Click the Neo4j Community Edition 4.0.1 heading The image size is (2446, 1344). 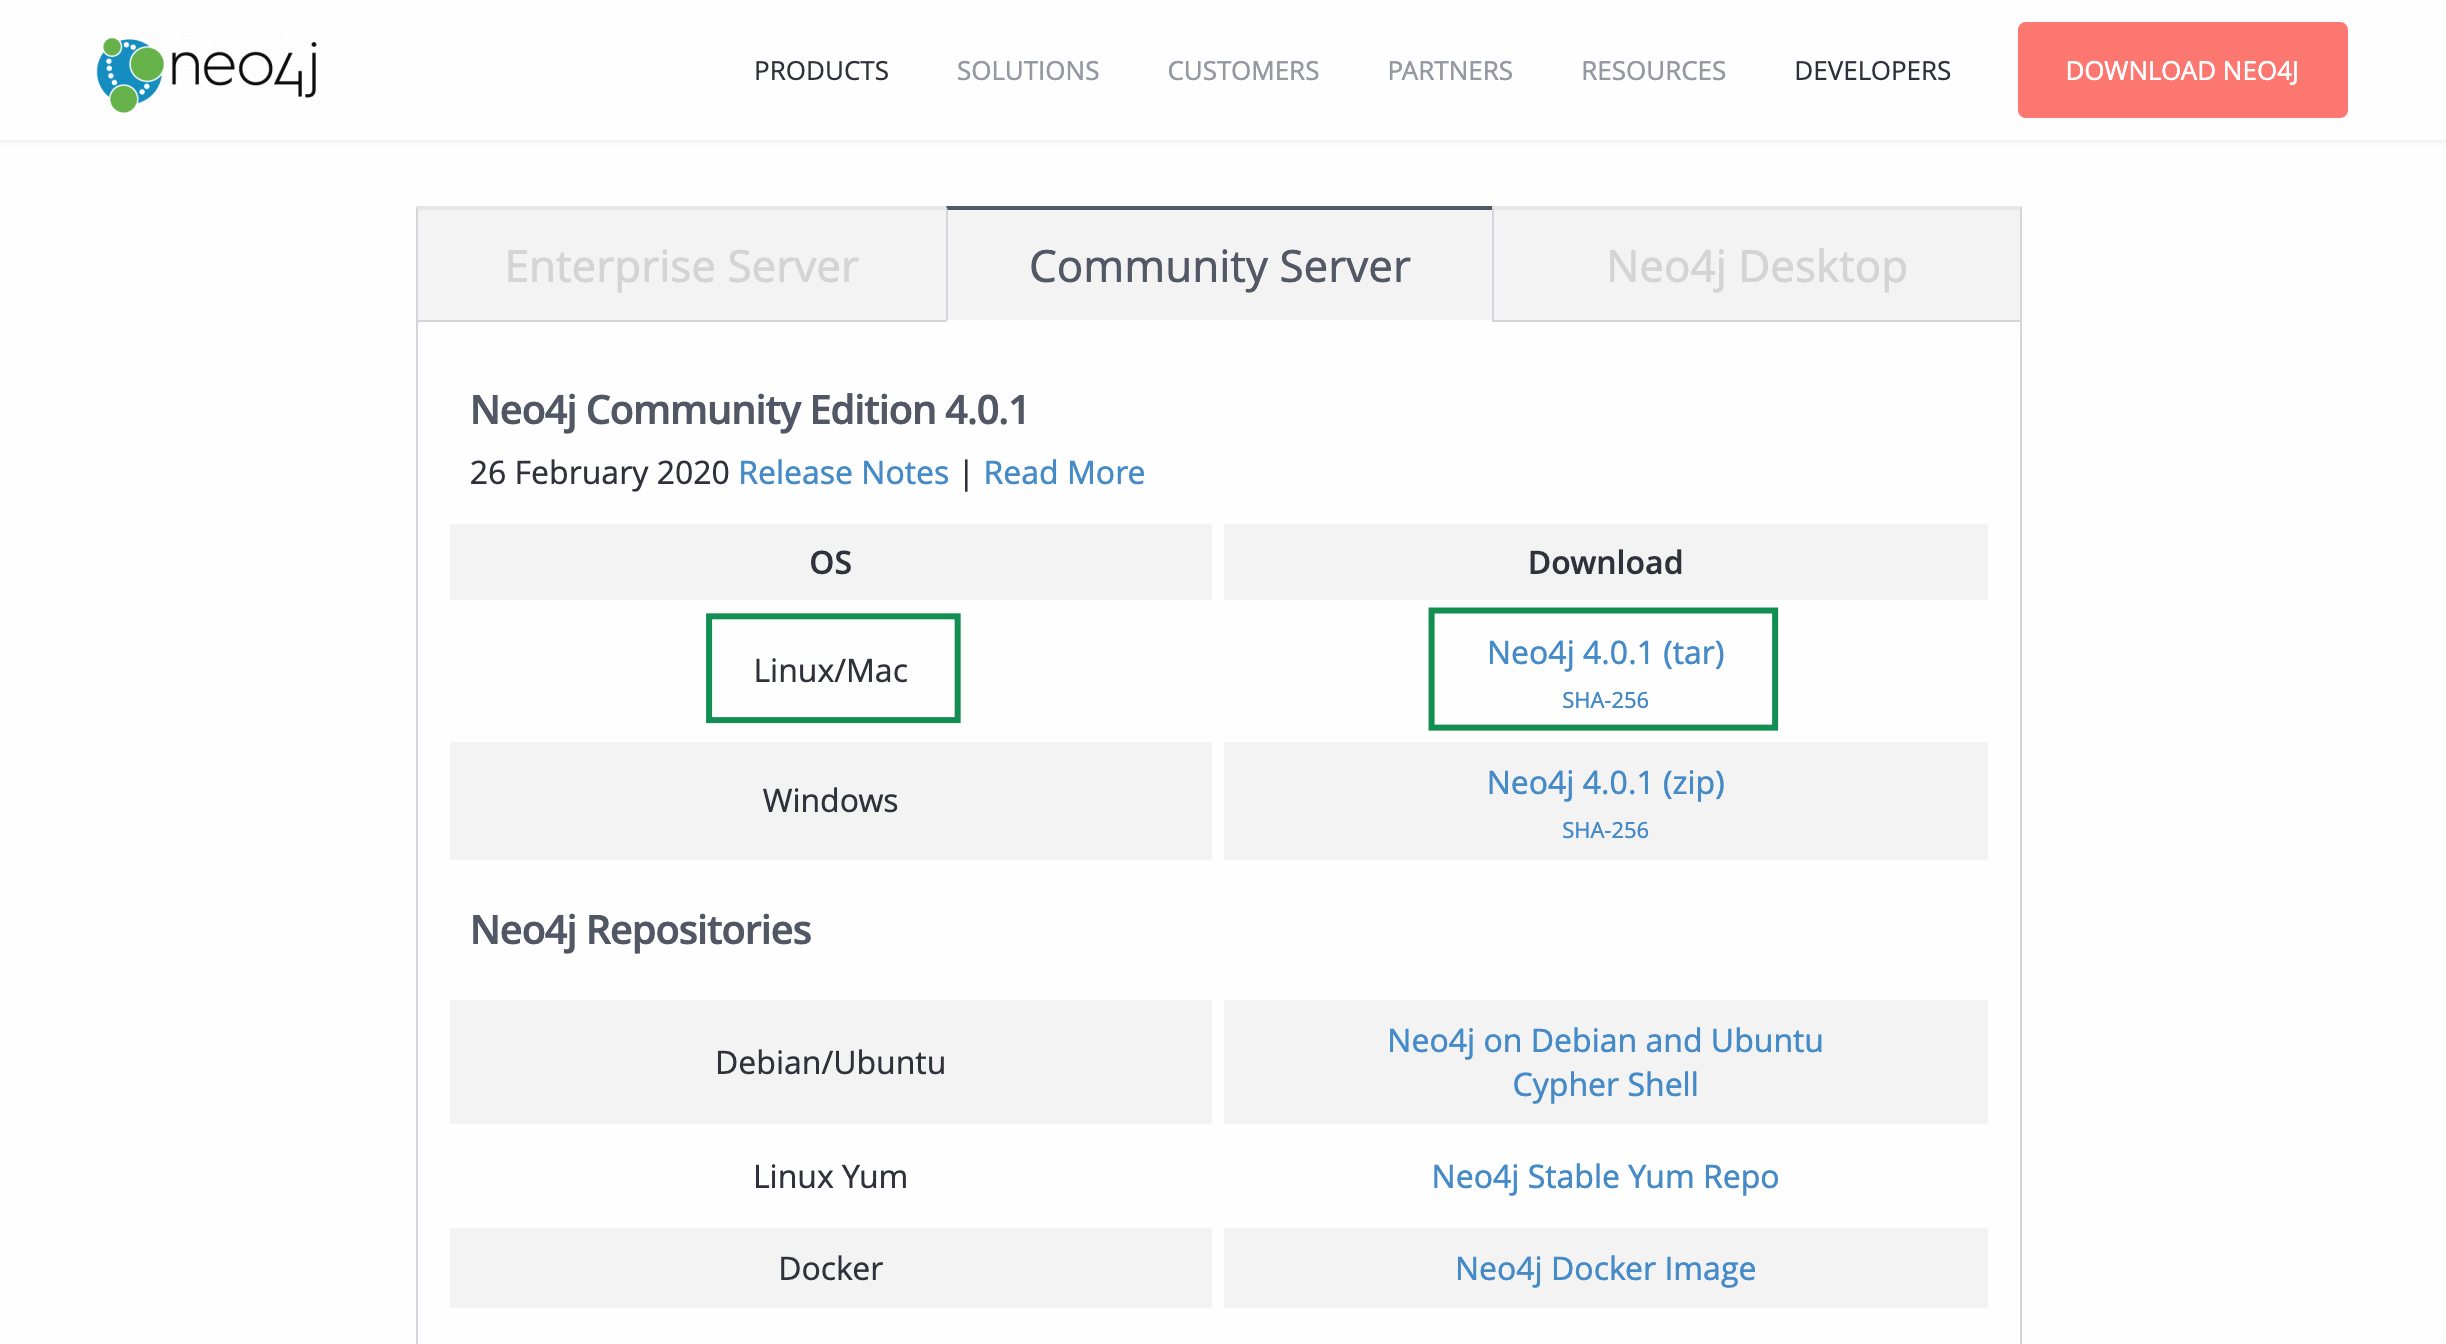pyautogui.click(x=749, y=410)
